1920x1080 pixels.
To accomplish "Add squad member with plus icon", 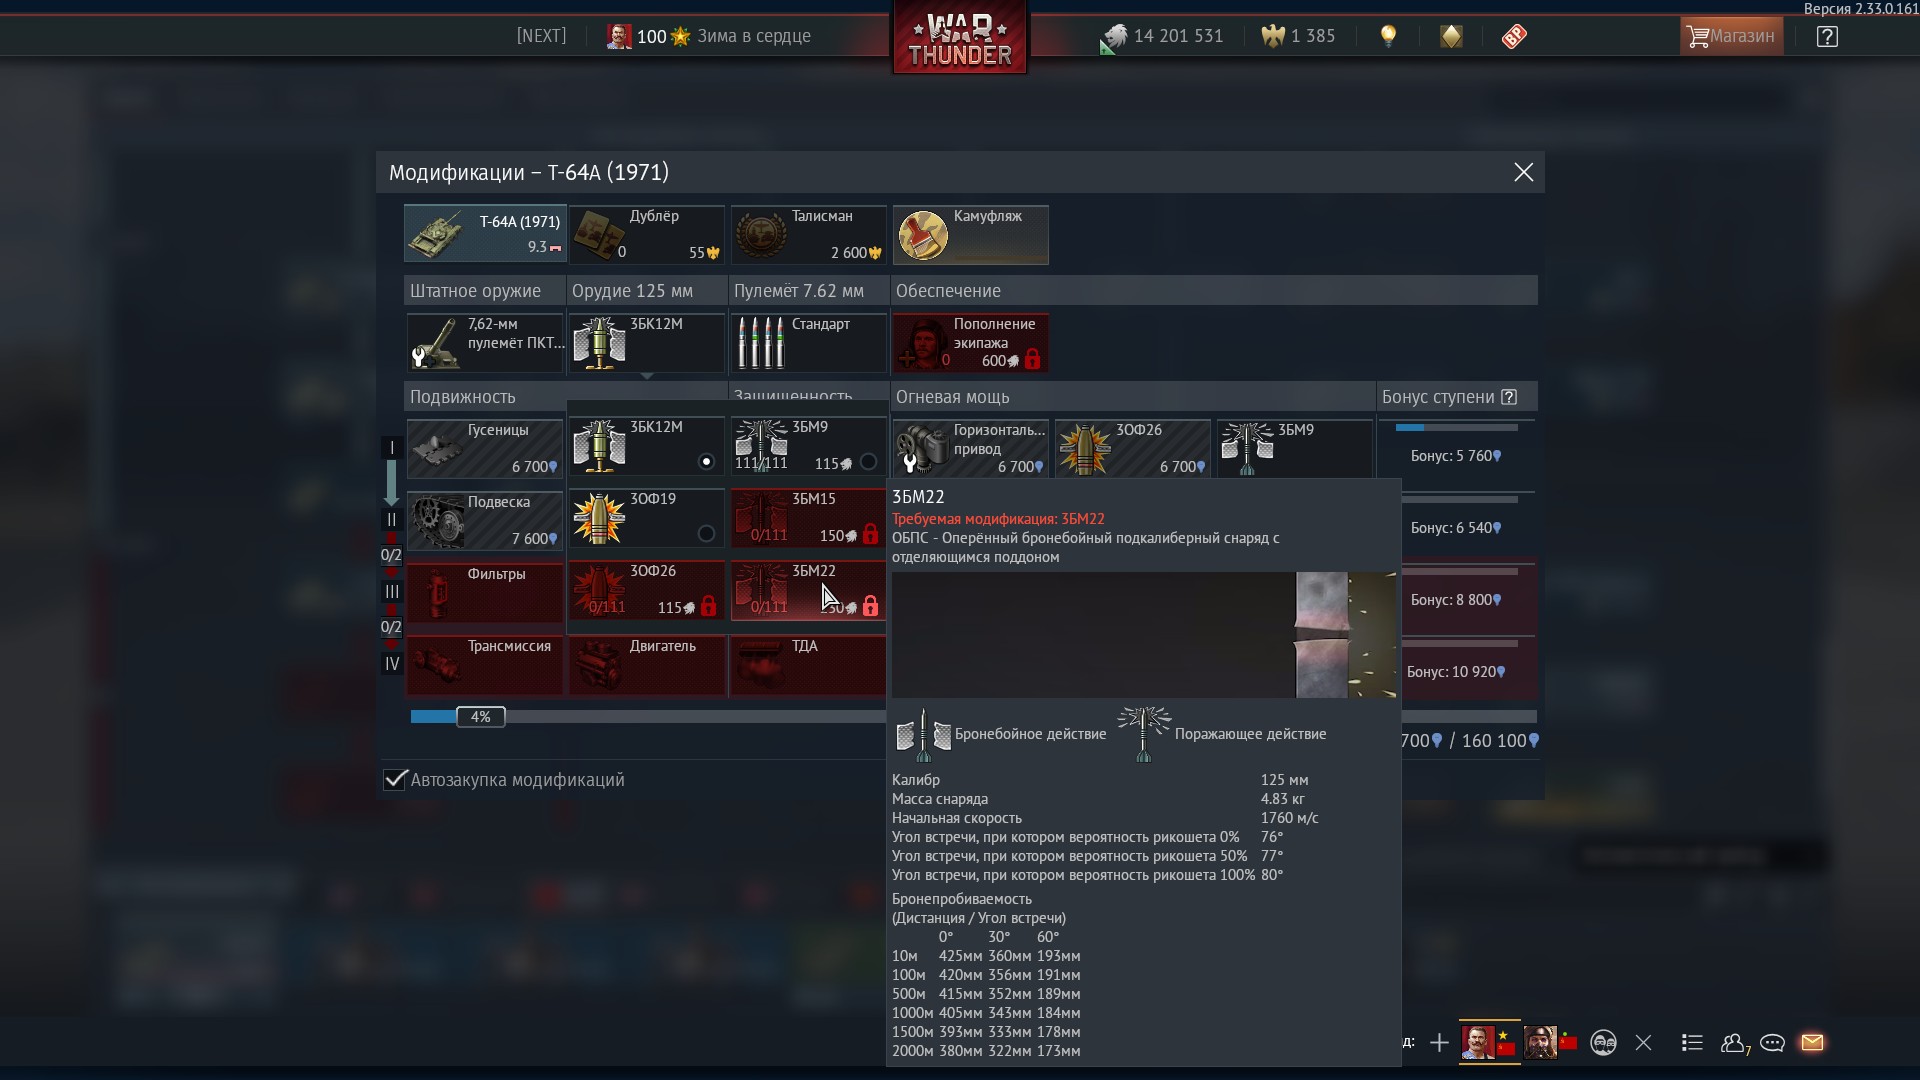I will pos(1439,1043).
